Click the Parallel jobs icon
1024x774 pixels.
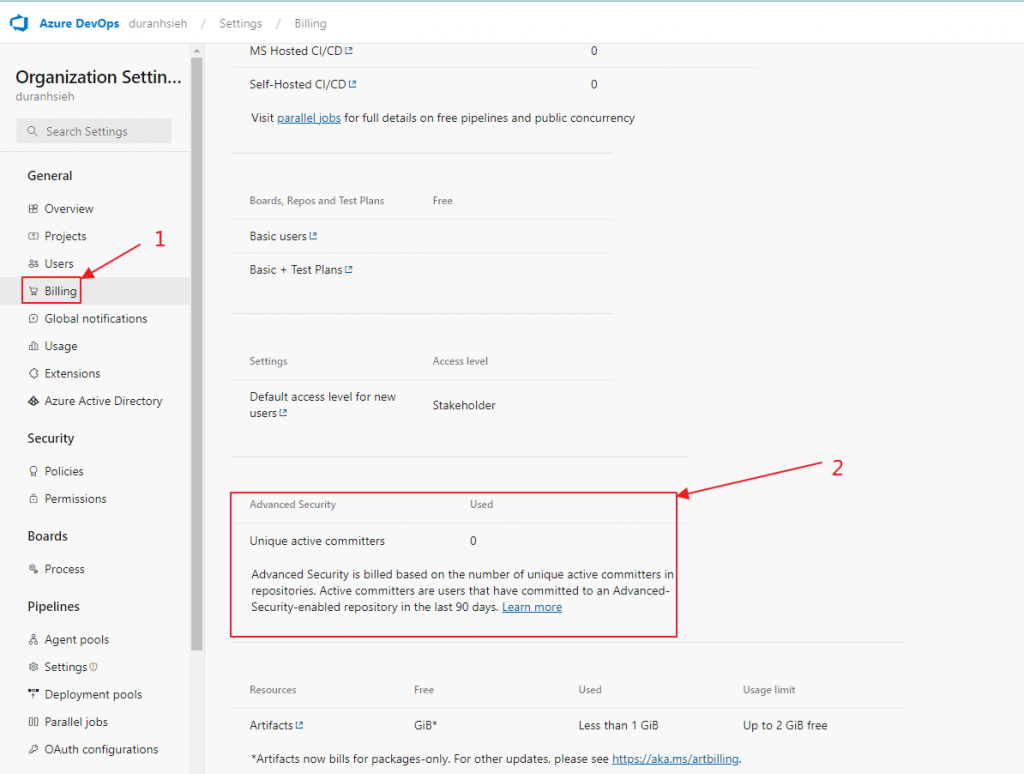click(33, 722)
